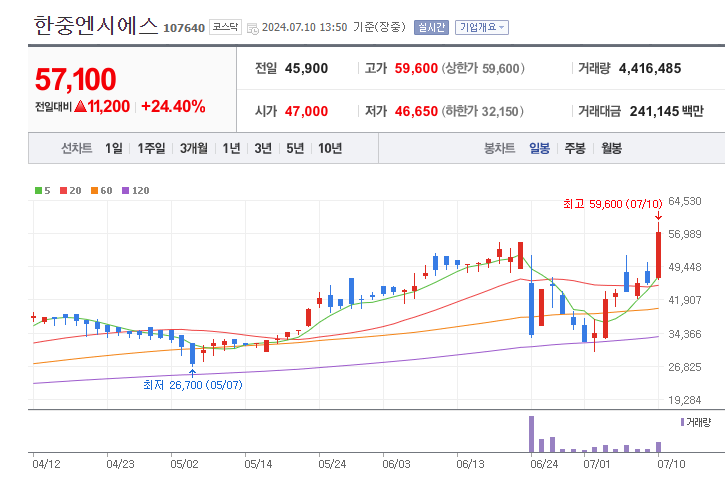The height and width of the screenshot is (485, 725).
Task: Click the green 5-day moving average legend
Action: (43, 190)
